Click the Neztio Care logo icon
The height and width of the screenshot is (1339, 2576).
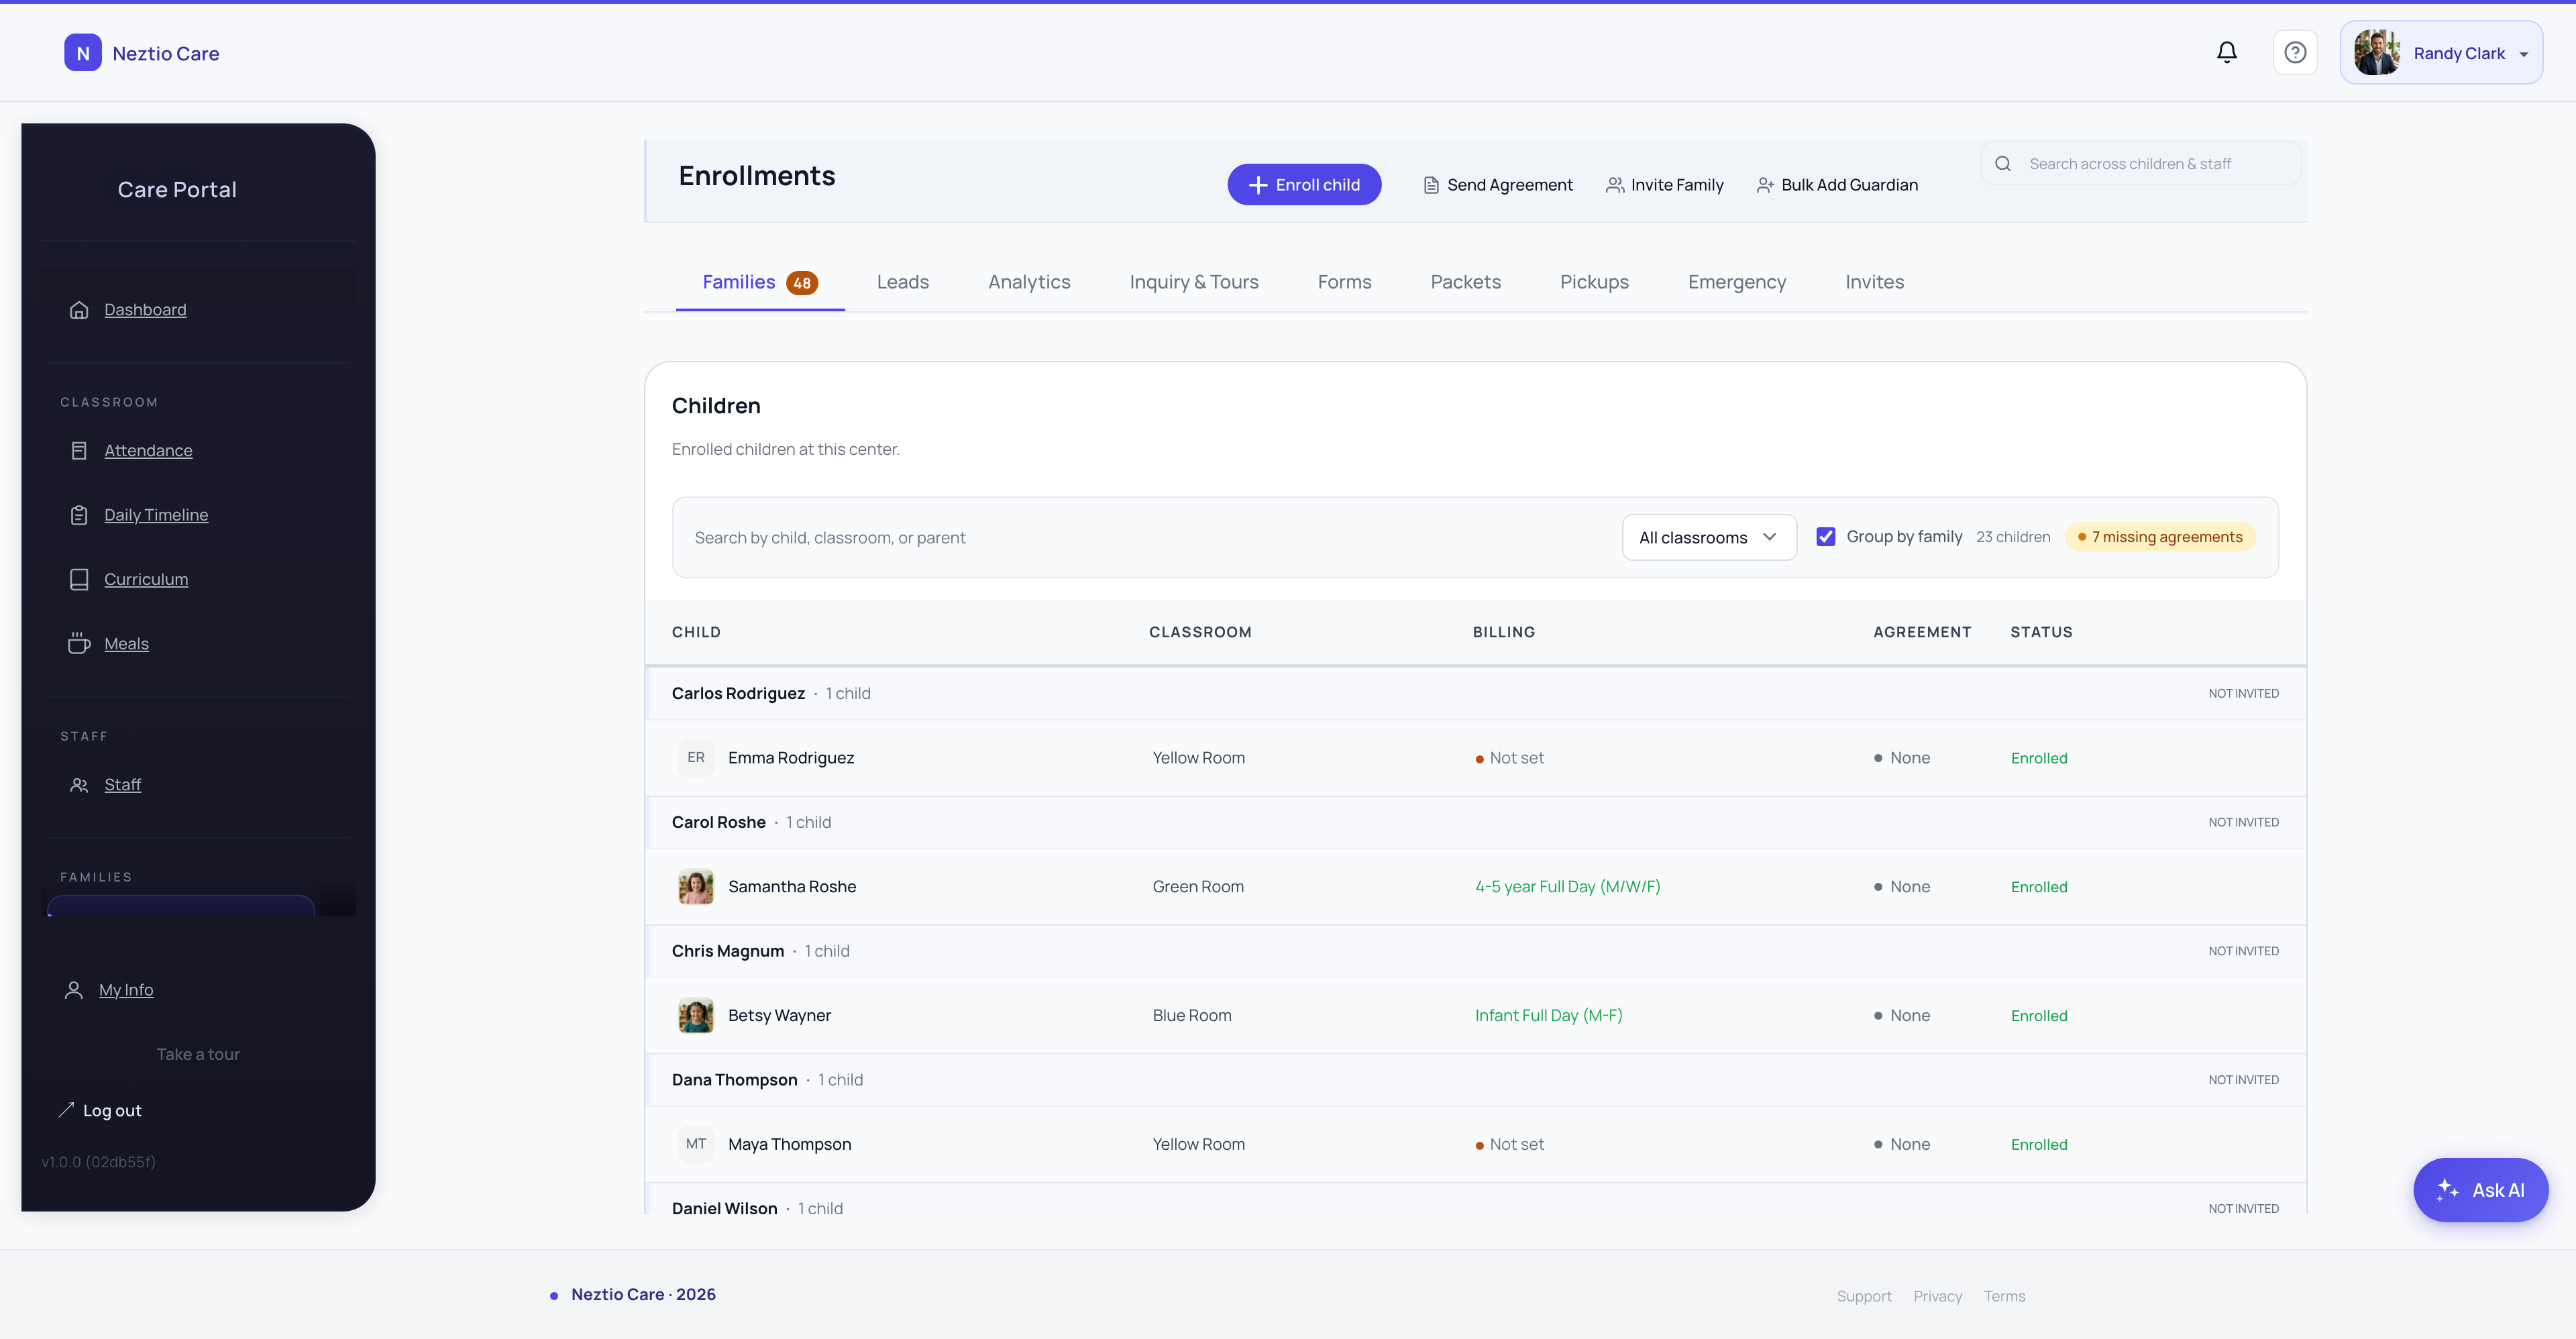[x=83, y=53]
